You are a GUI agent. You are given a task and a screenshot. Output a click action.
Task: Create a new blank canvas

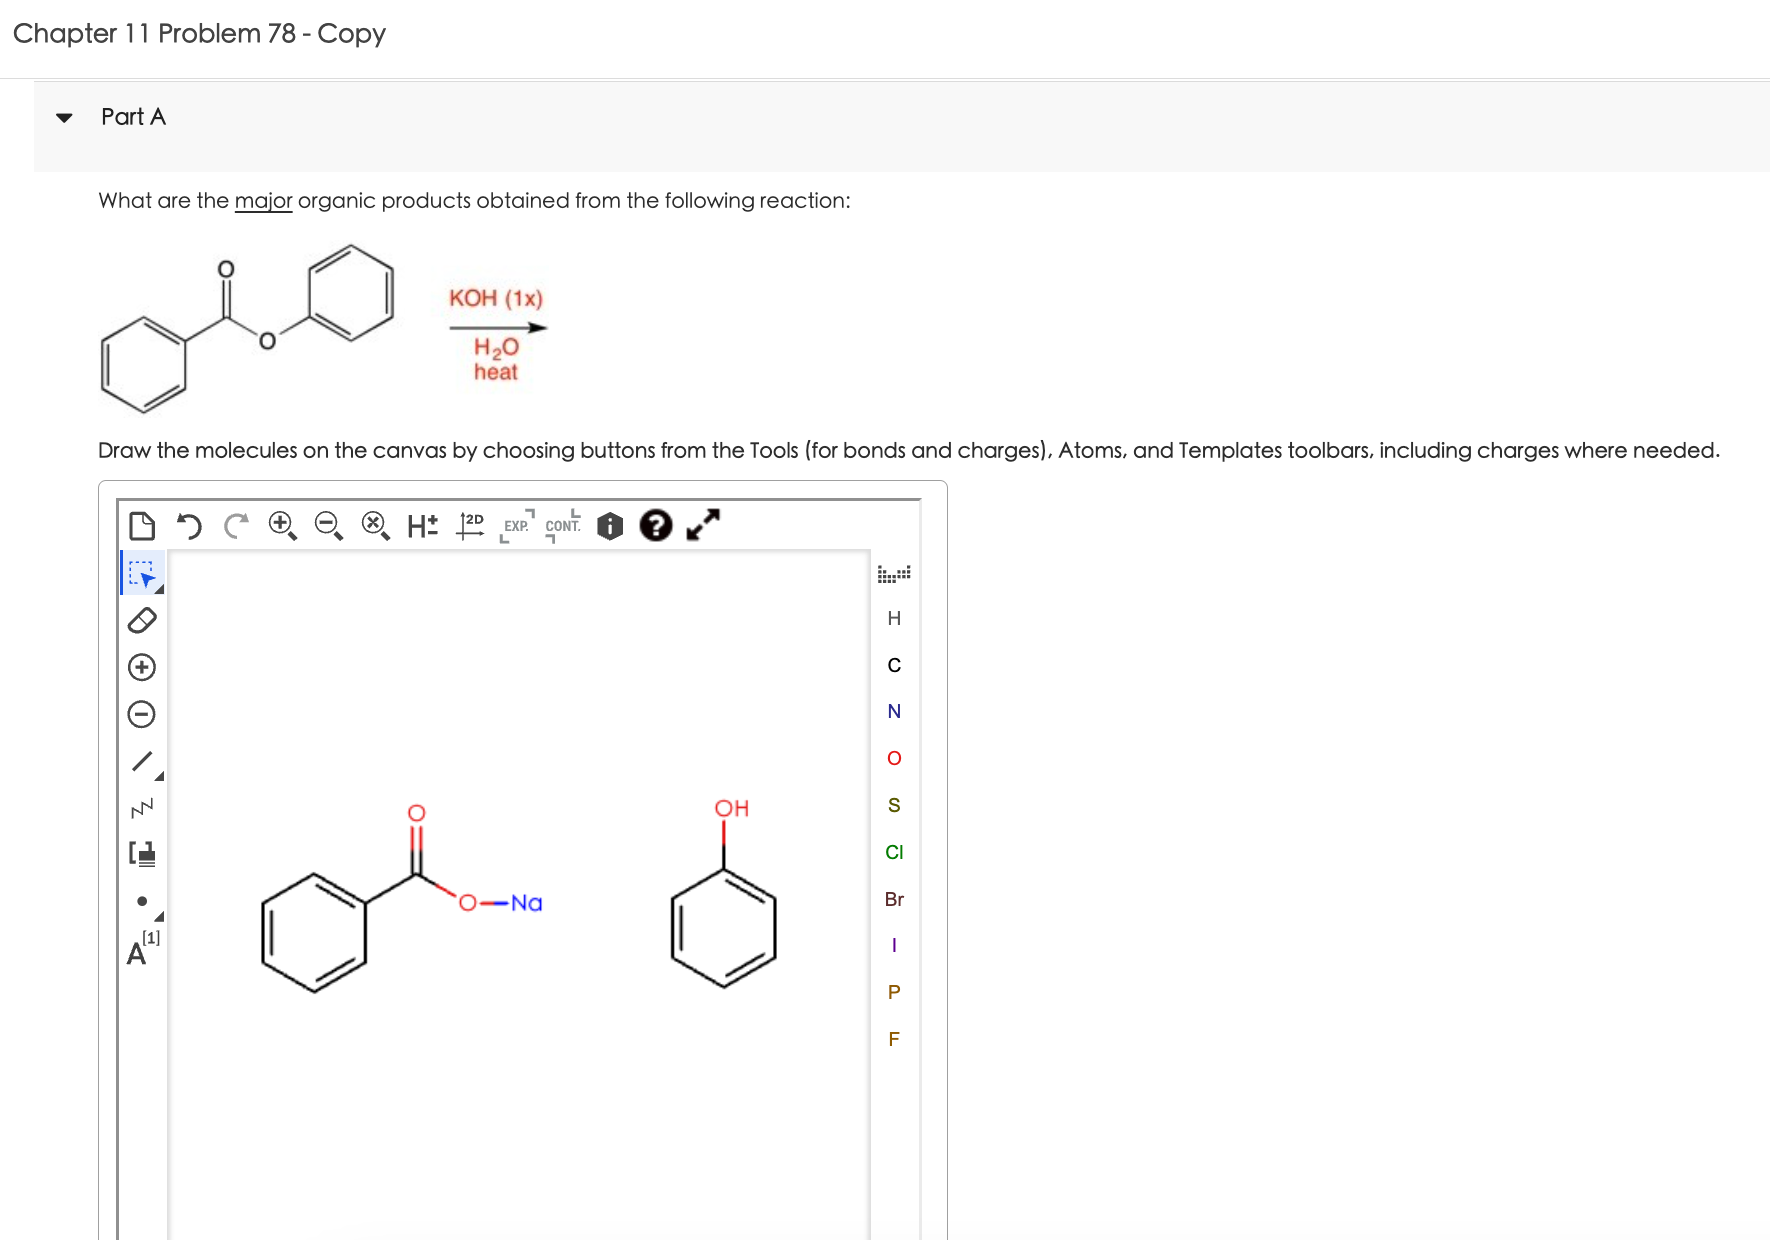(143, 524)
